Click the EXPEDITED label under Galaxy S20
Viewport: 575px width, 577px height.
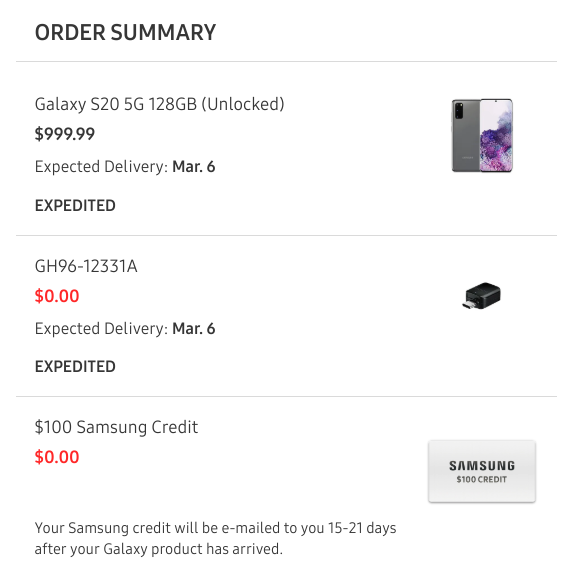[75, 205]
